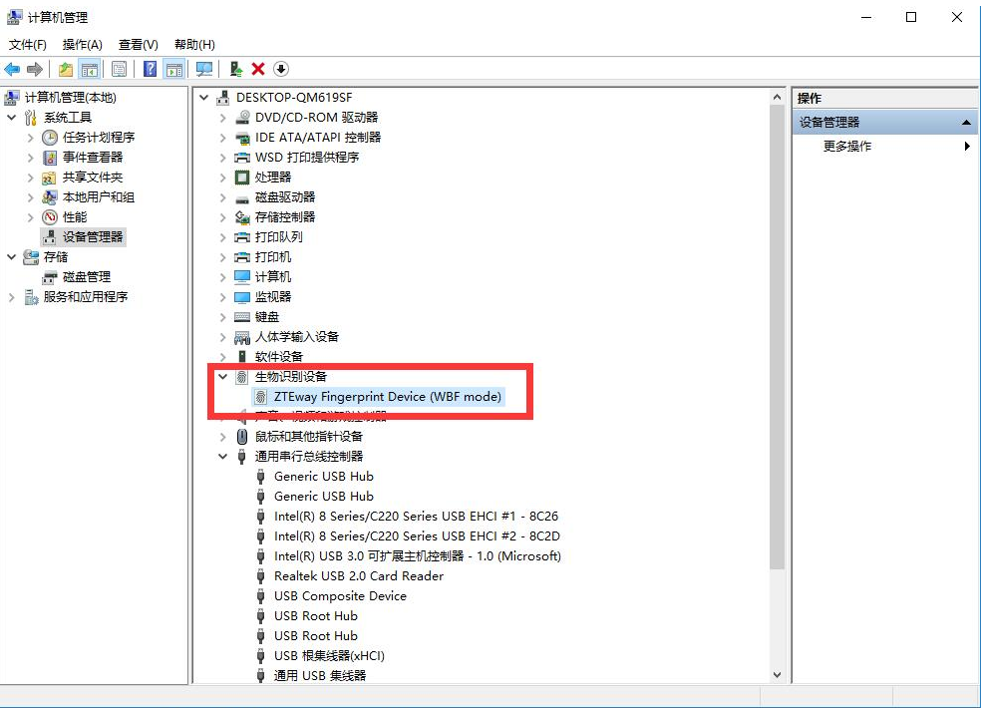Toggle the Show/Hide Action Pane button
The image size is (981, 708).
[174, 69]
